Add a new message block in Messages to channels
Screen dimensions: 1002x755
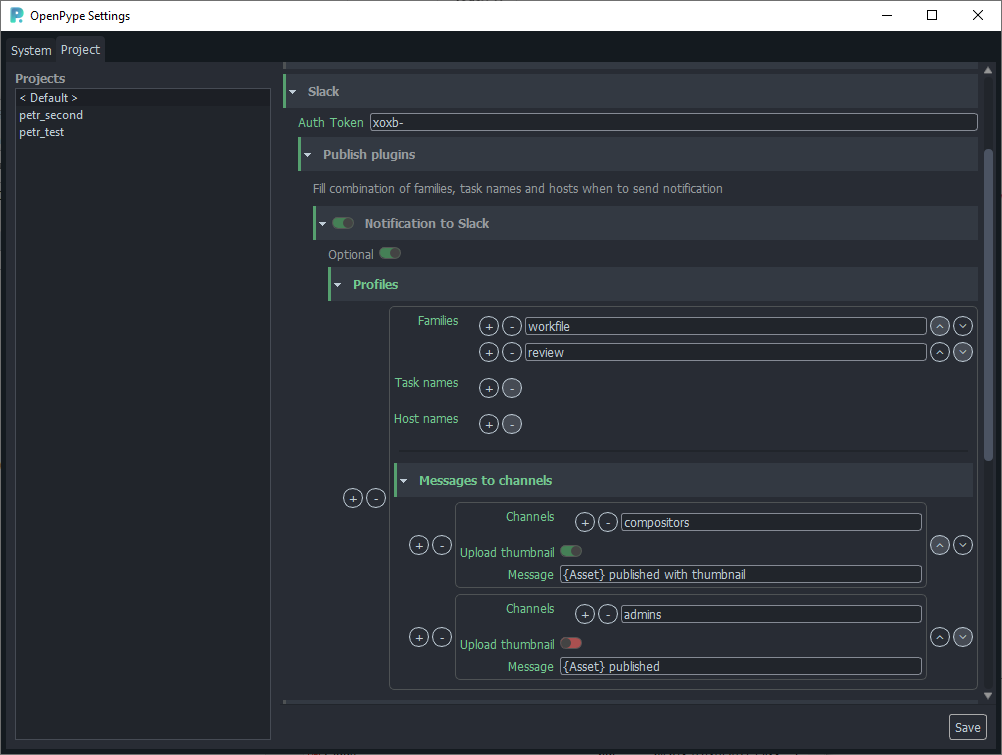coord(418,545)
